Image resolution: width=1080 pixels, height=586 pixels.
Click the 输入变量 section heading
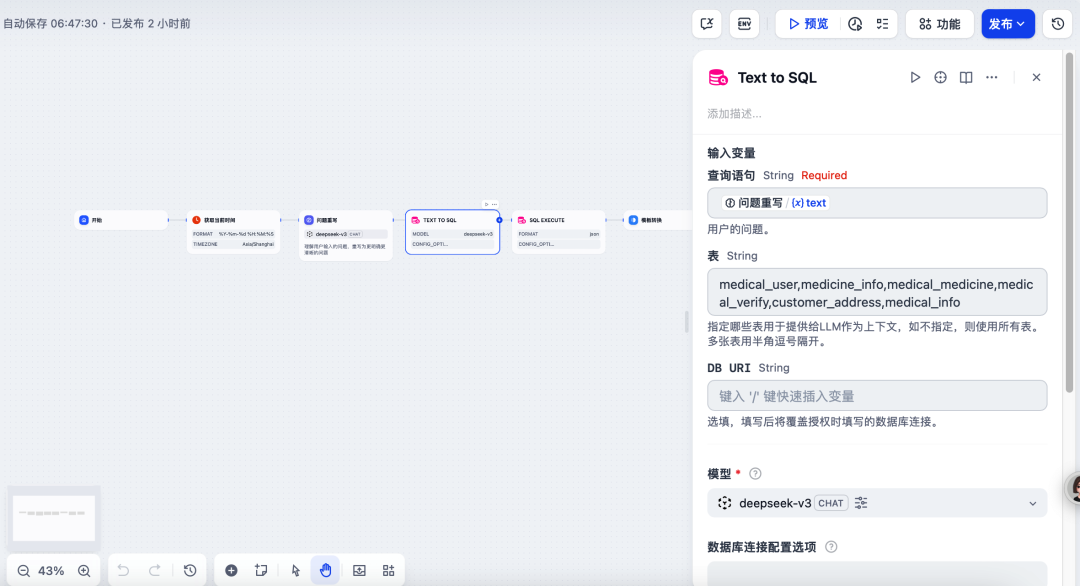pyautogui.click(x=731, y=153)
